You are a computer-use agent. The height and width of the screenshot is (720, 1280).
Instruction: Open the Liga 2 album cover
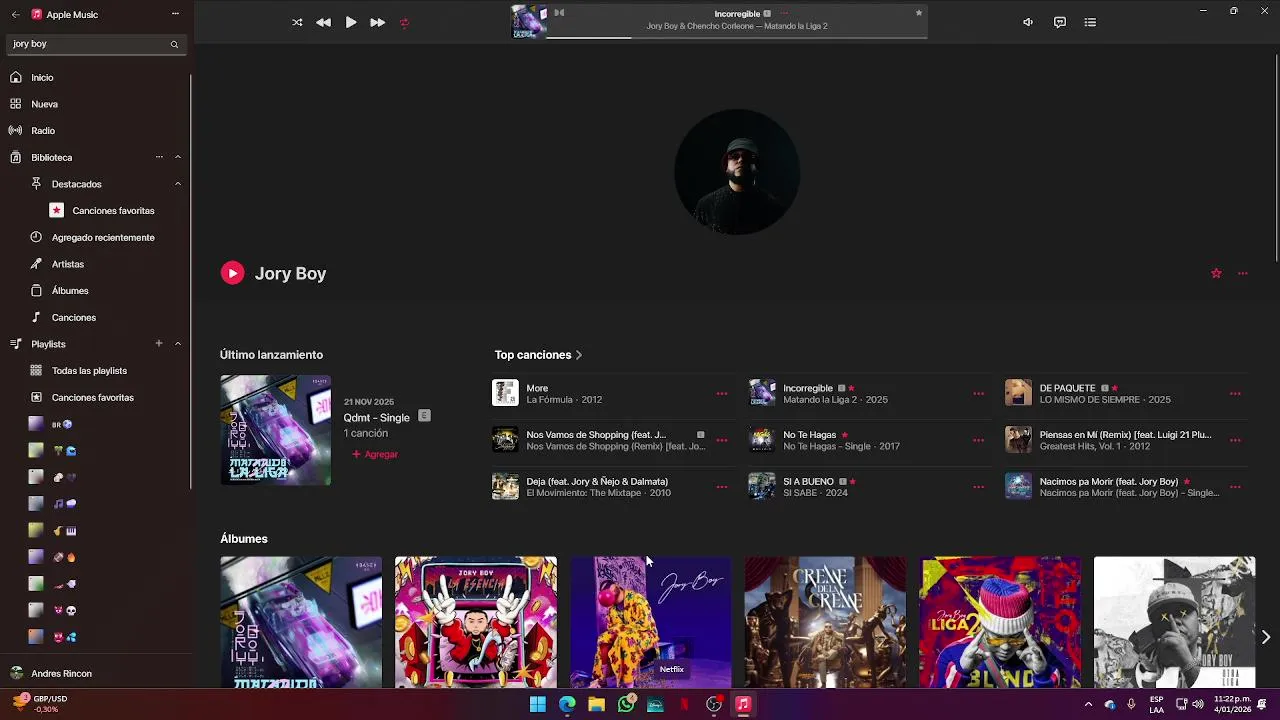[1000, 622]
